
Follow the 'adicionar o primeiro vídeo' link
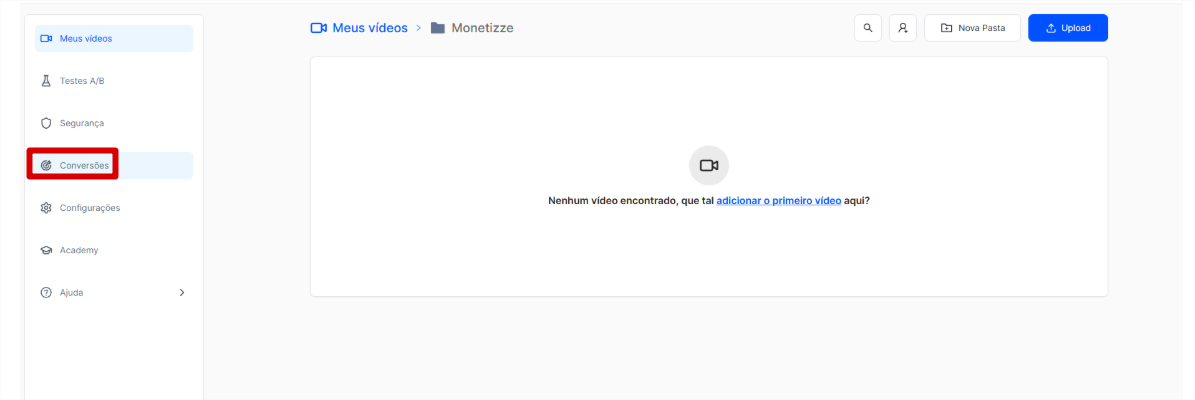click(x=779, y=200)
